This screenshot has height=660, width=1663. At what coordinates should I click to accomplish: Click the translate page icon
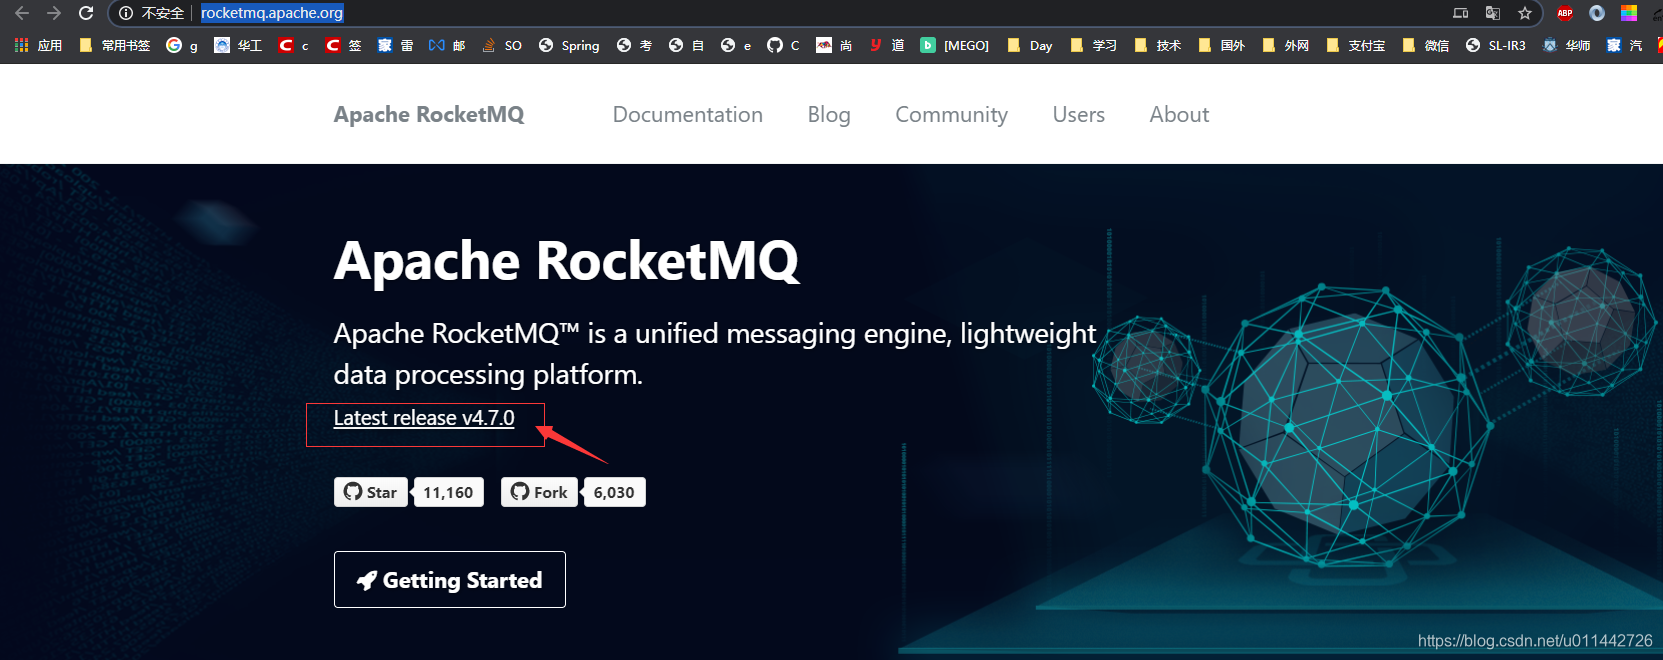1493,13
